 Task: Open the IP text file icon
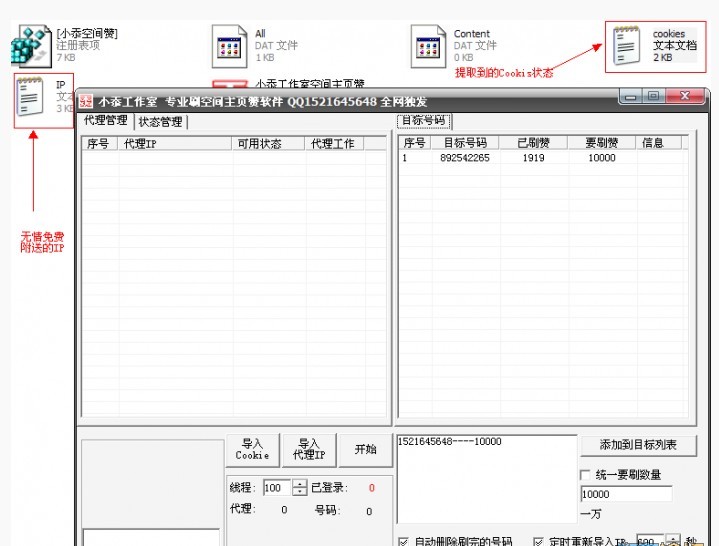pos(30,97)
